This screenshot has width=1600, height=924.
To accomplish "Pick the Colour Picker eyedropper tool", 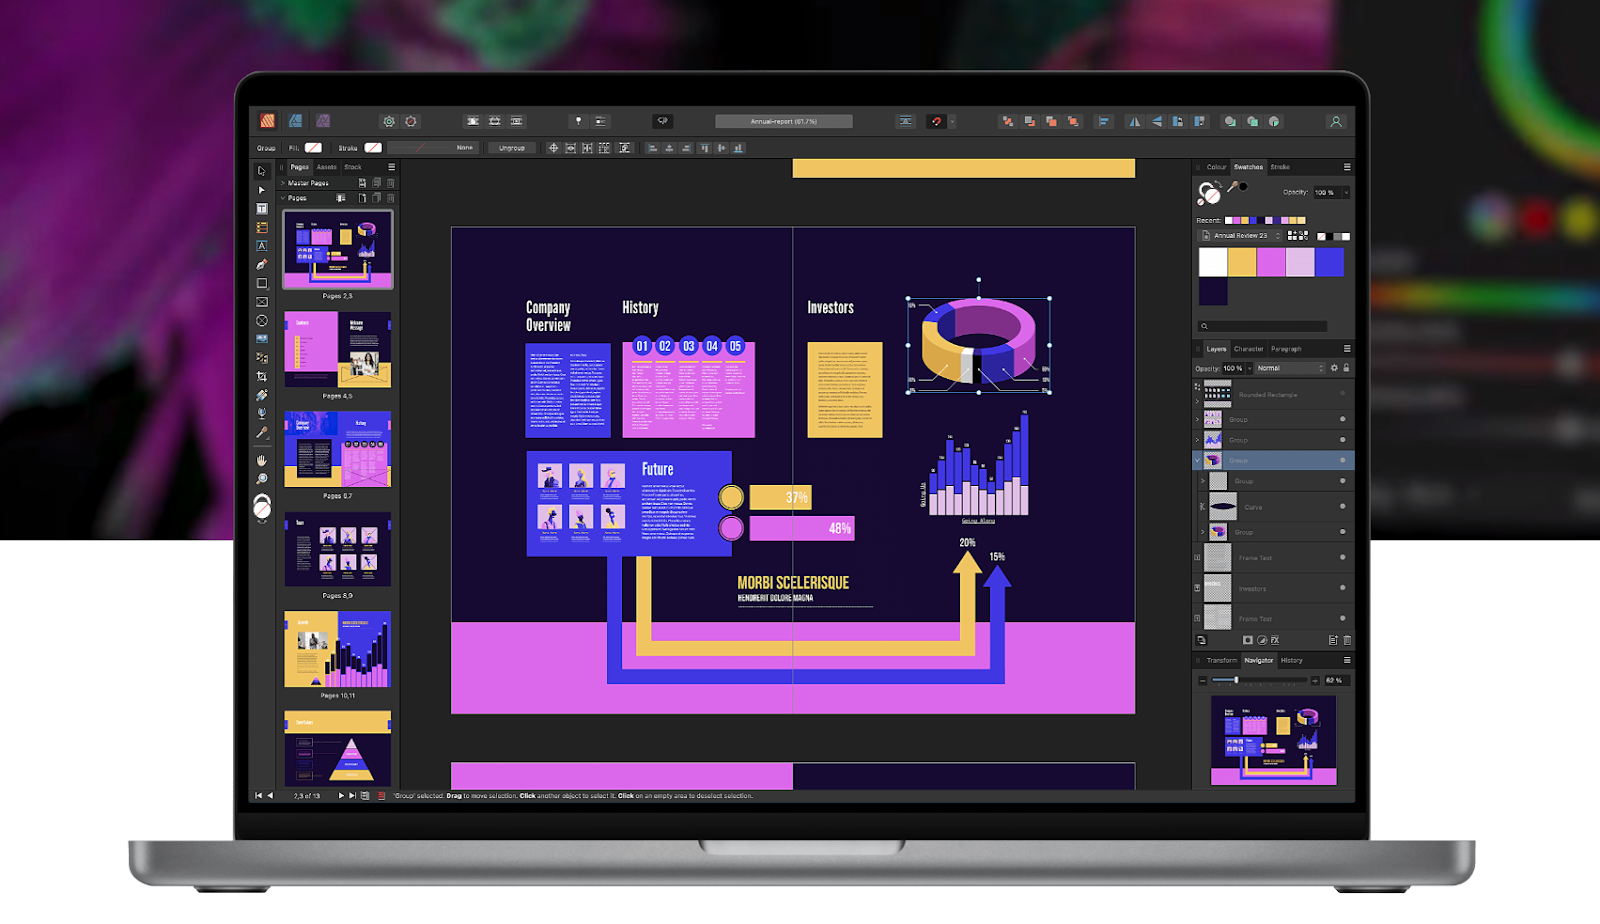I will [262, 433].
